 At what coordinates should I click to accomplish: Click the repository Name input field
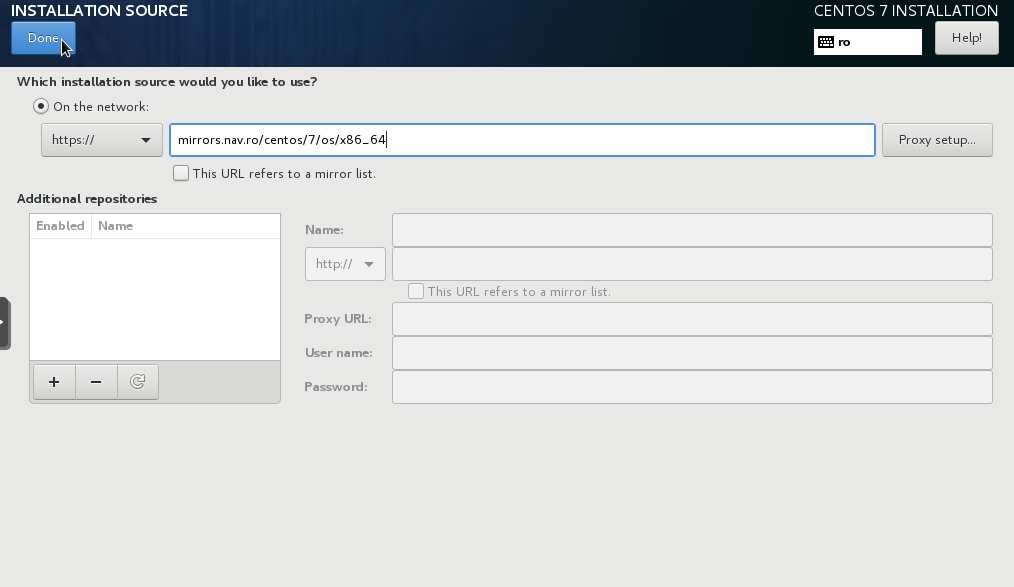coord(692,230)
